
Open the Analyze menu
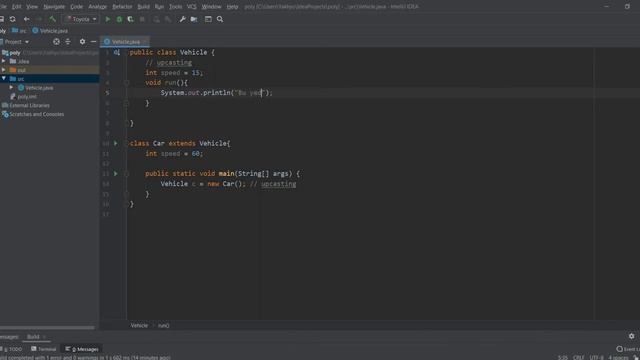[x=98, y=7]
